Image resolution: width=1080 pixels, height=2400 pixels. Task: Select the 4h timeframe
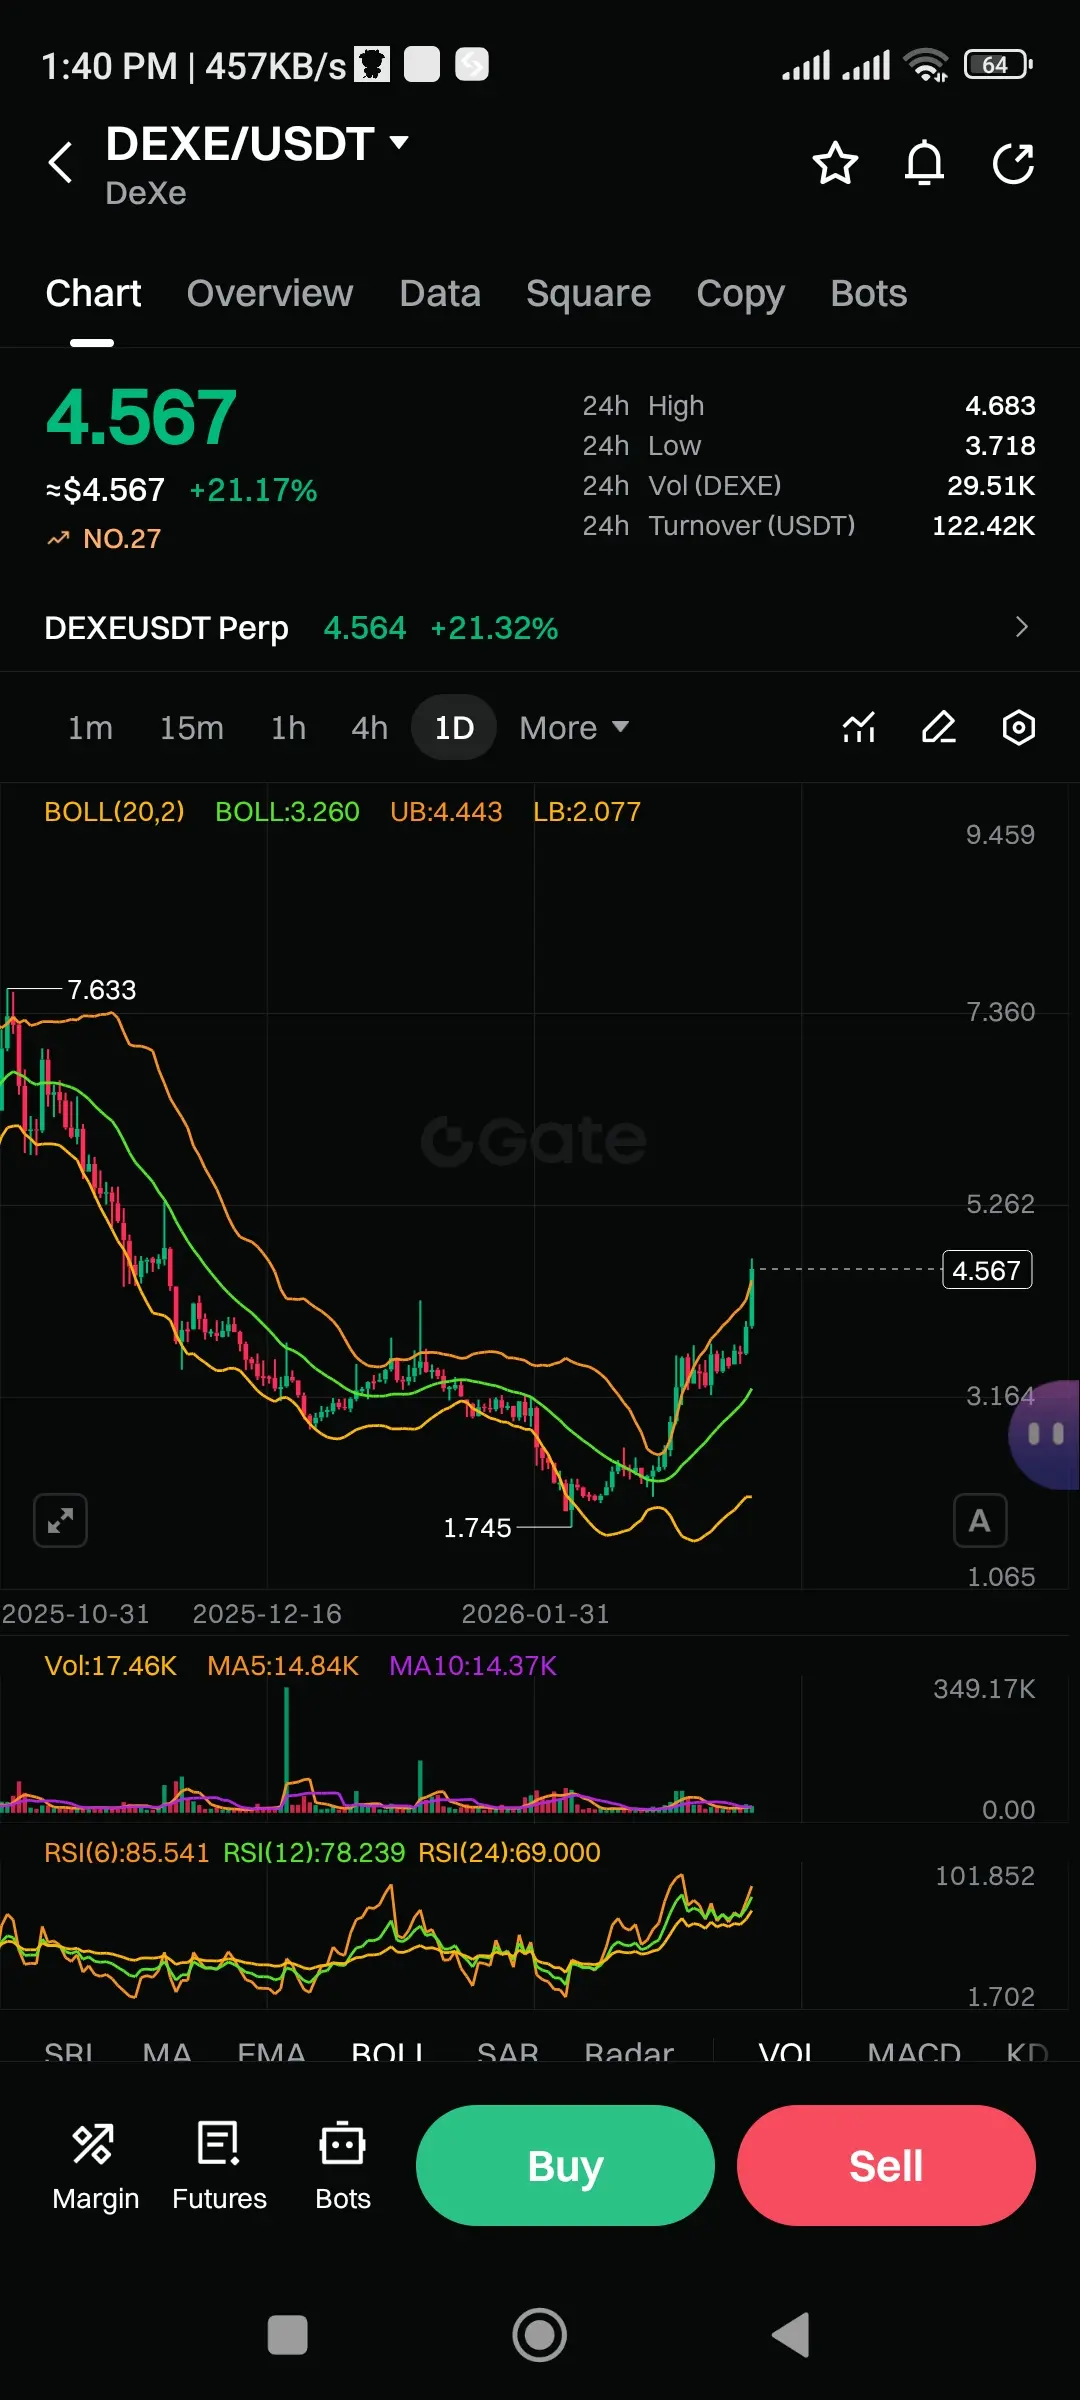[369, 728]
